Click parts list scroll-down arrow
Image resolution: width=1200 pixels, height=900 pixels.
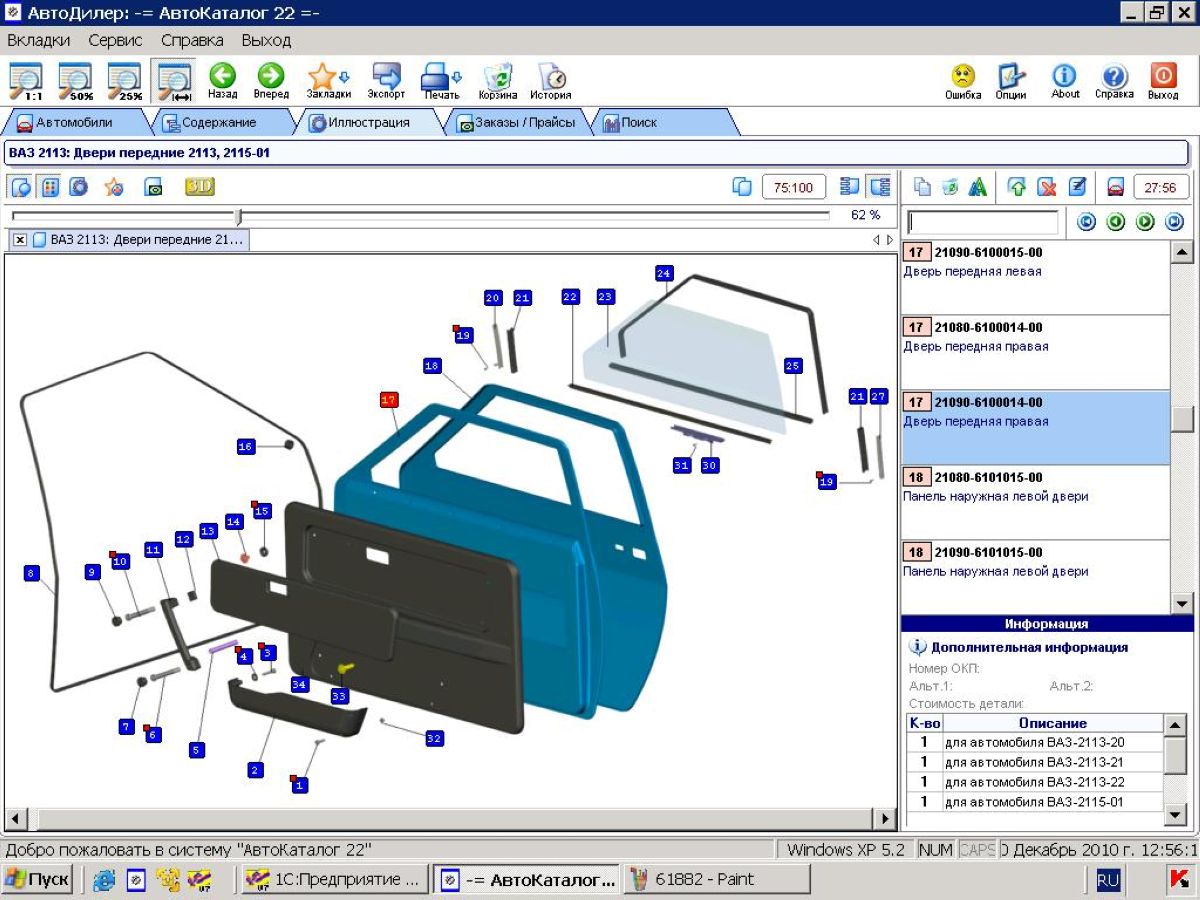(x=1182, y=603)
